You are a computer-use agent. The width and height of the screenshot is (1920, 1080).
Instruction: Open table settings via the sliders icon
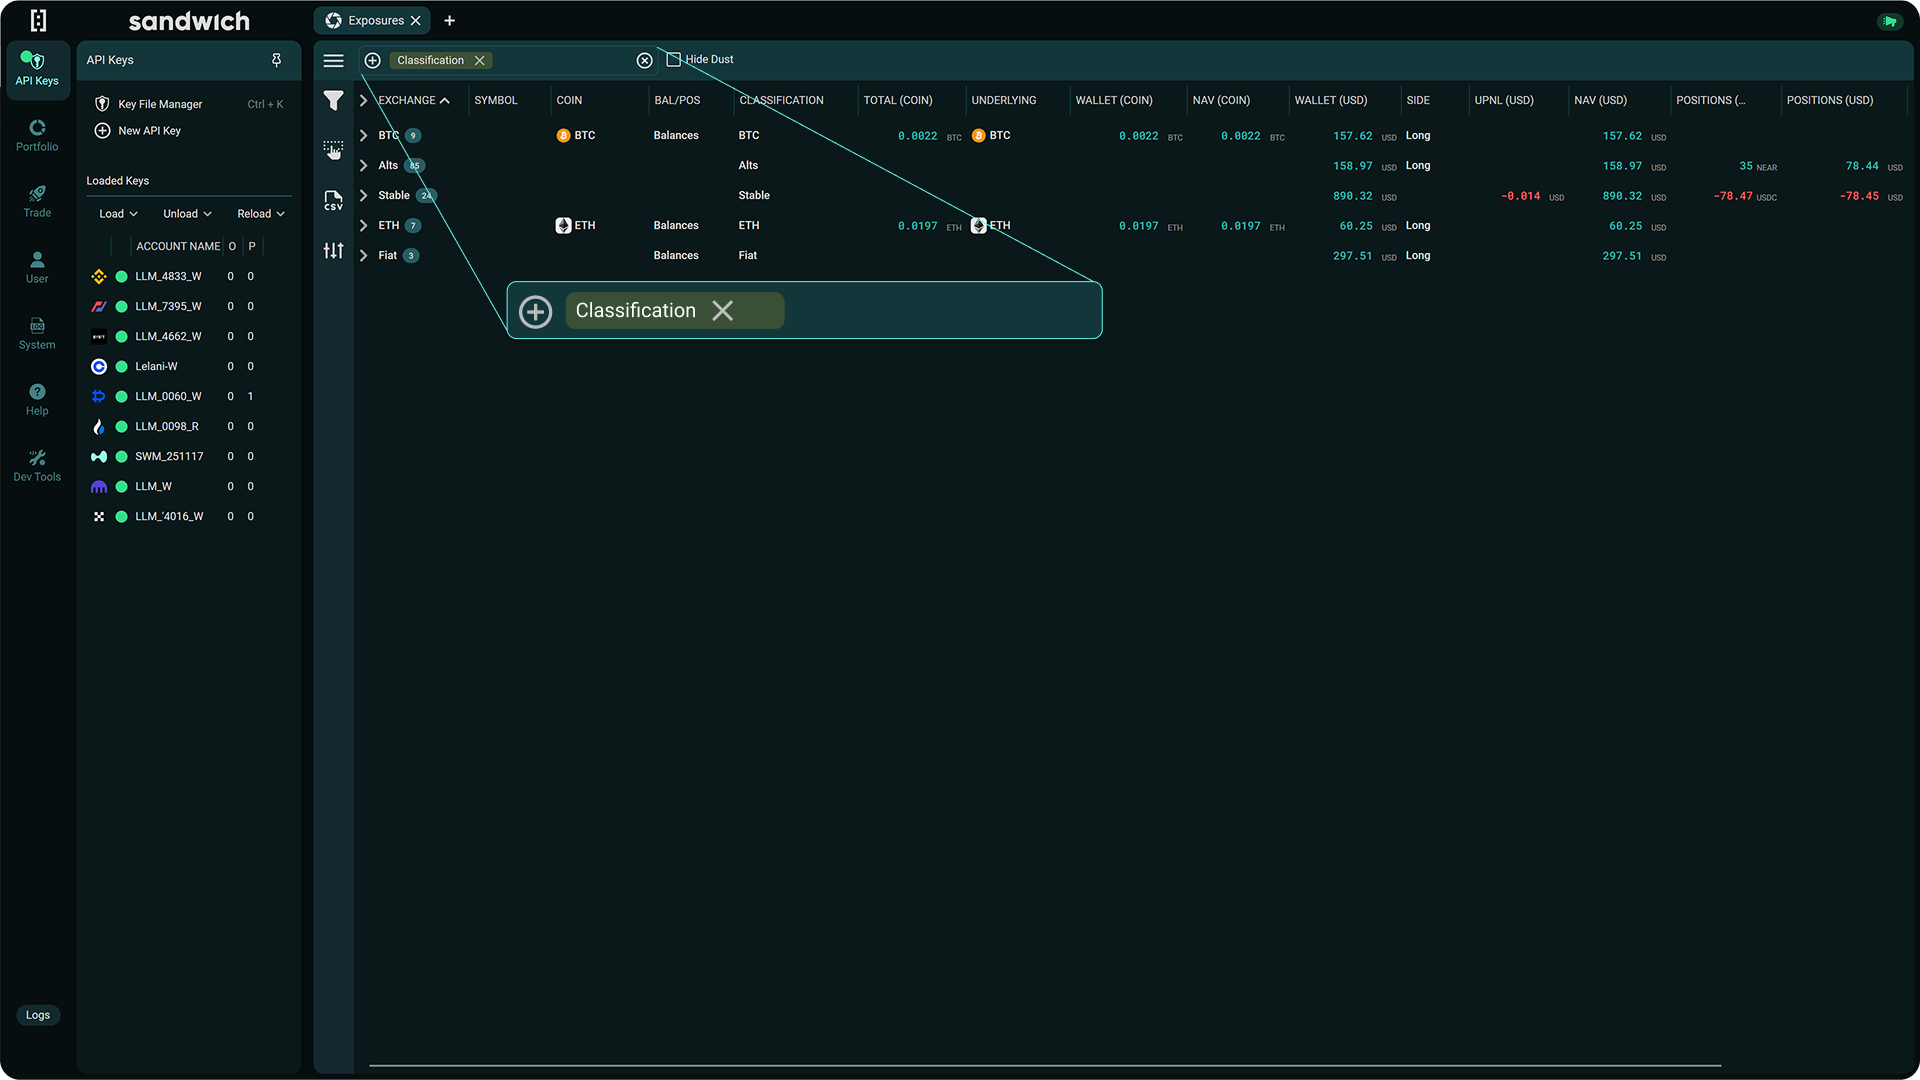tap(334, 250)
